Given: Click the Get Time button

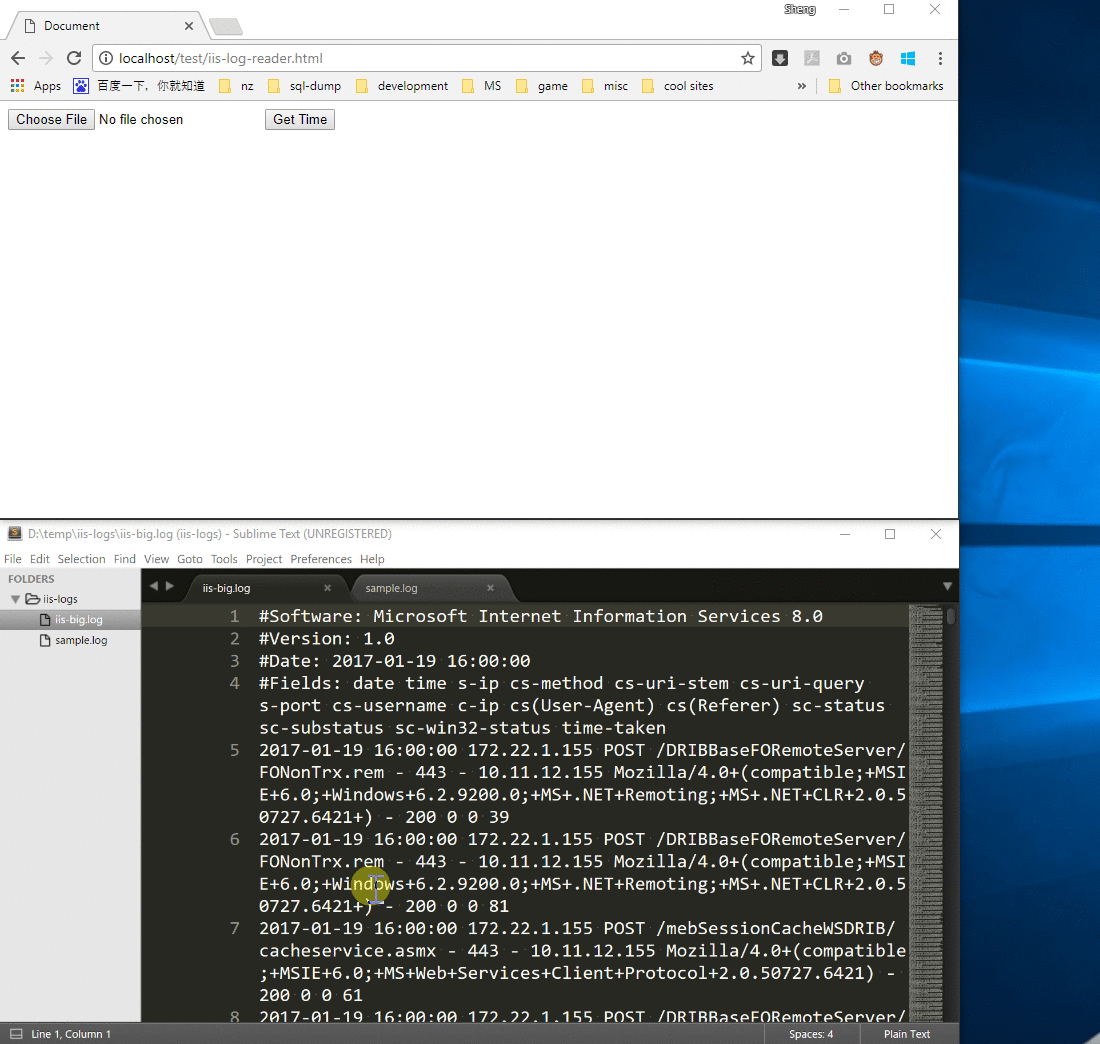Looking at the screenshot, I should pyautogui.click(x=299, y=119).
